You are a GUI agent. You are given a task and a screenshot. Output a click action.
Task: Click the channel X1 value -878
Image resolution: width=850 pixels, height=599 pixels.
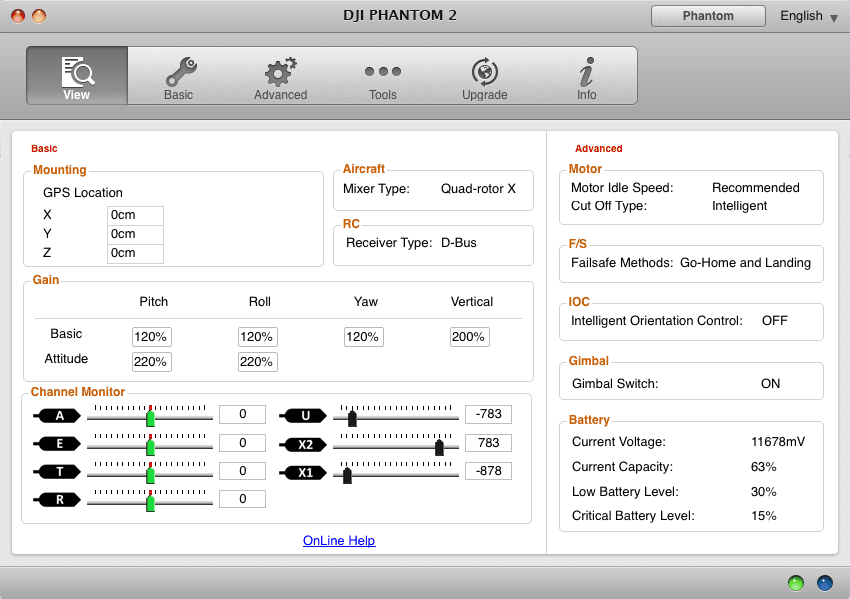[488, 471]
